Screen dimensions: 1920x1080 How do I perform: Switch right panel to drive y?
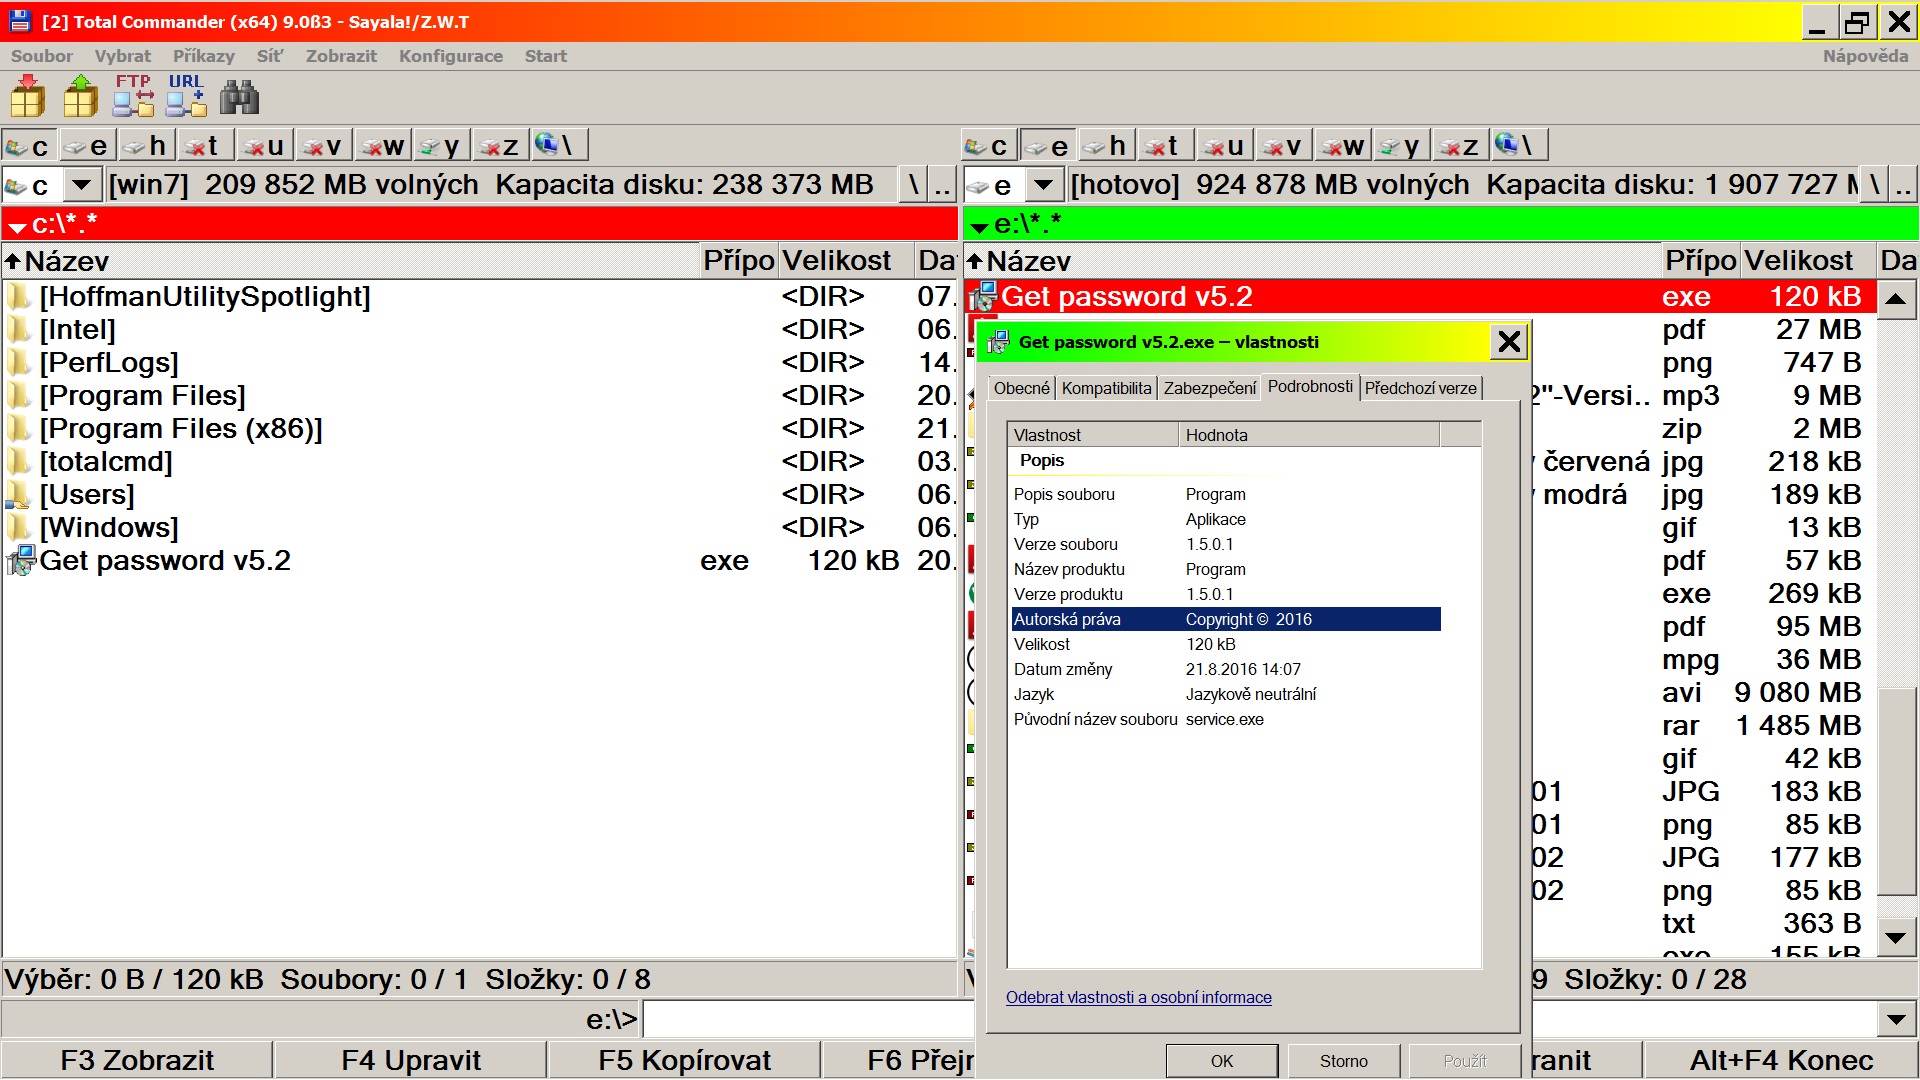point(1400,146)
